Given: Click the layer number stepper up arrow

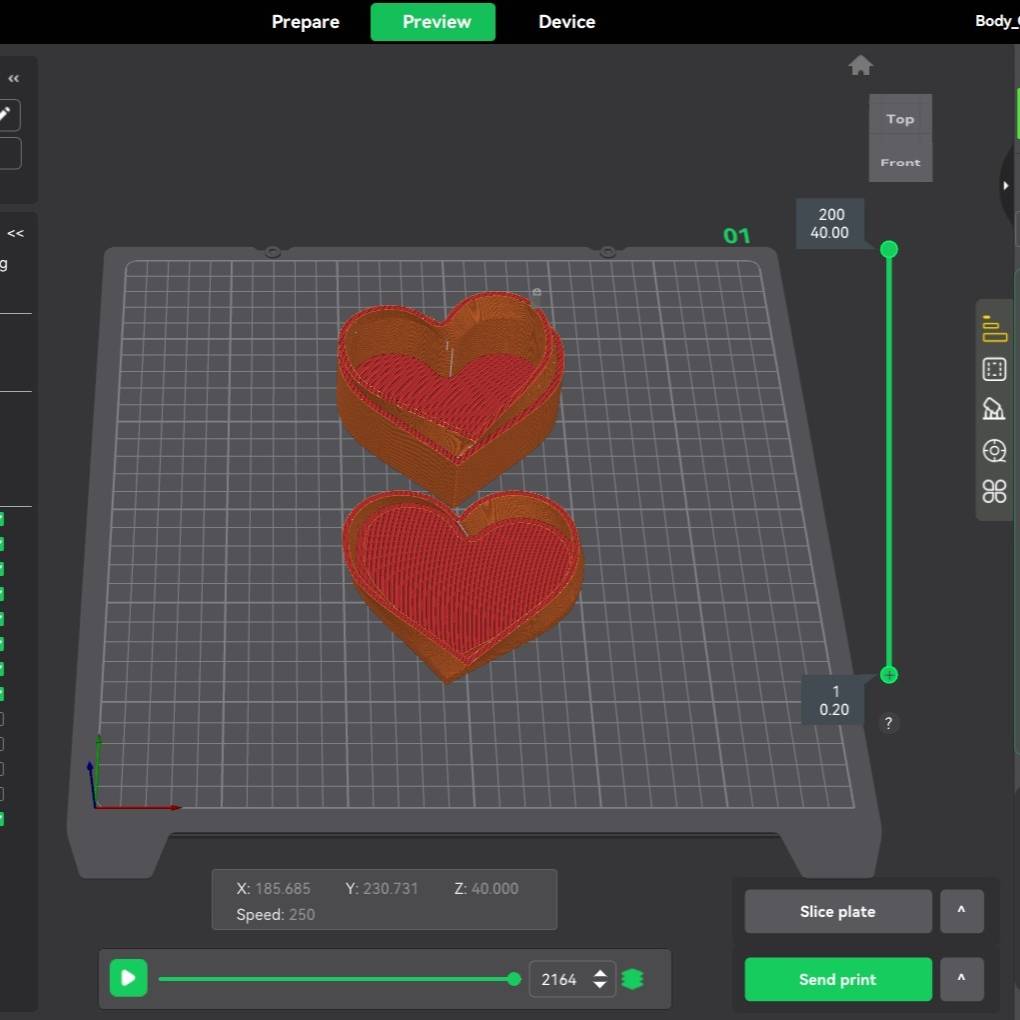Looking at the screenshot, I should [600, 973].
